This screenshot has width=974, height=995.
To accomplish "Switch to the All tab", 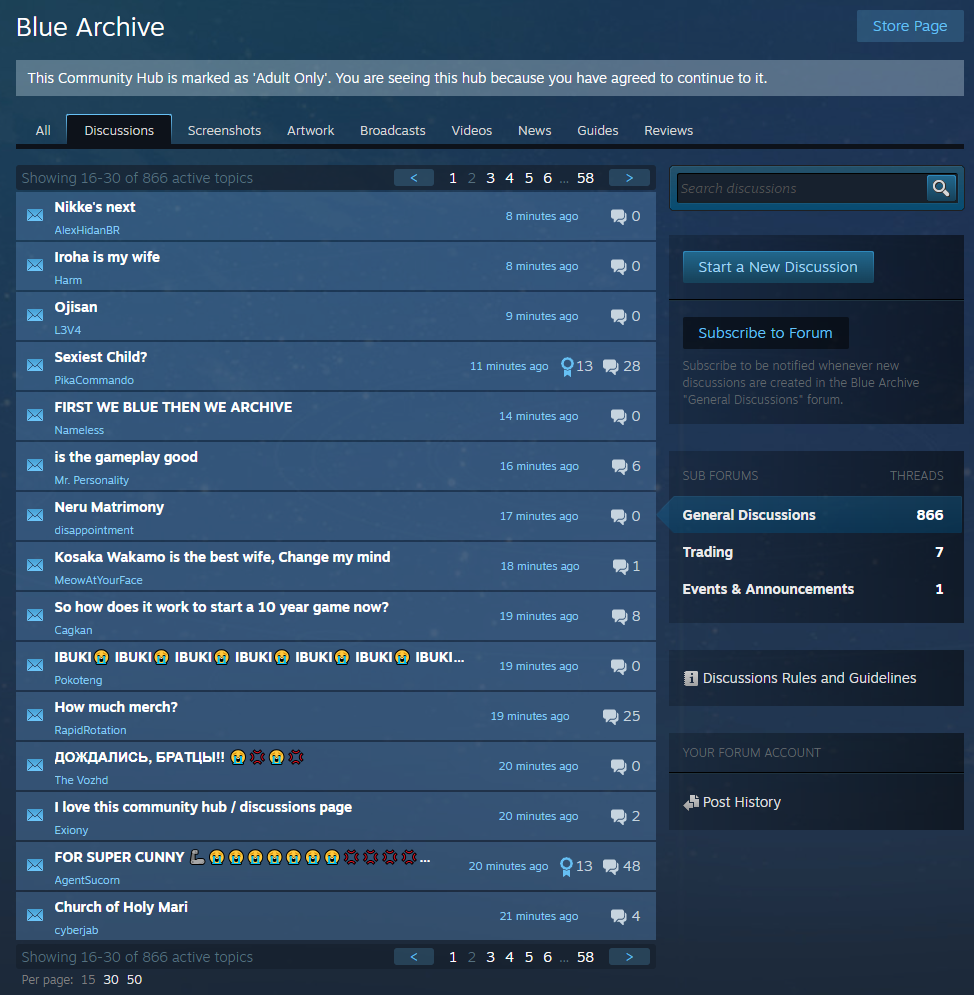I will (43, 131).
